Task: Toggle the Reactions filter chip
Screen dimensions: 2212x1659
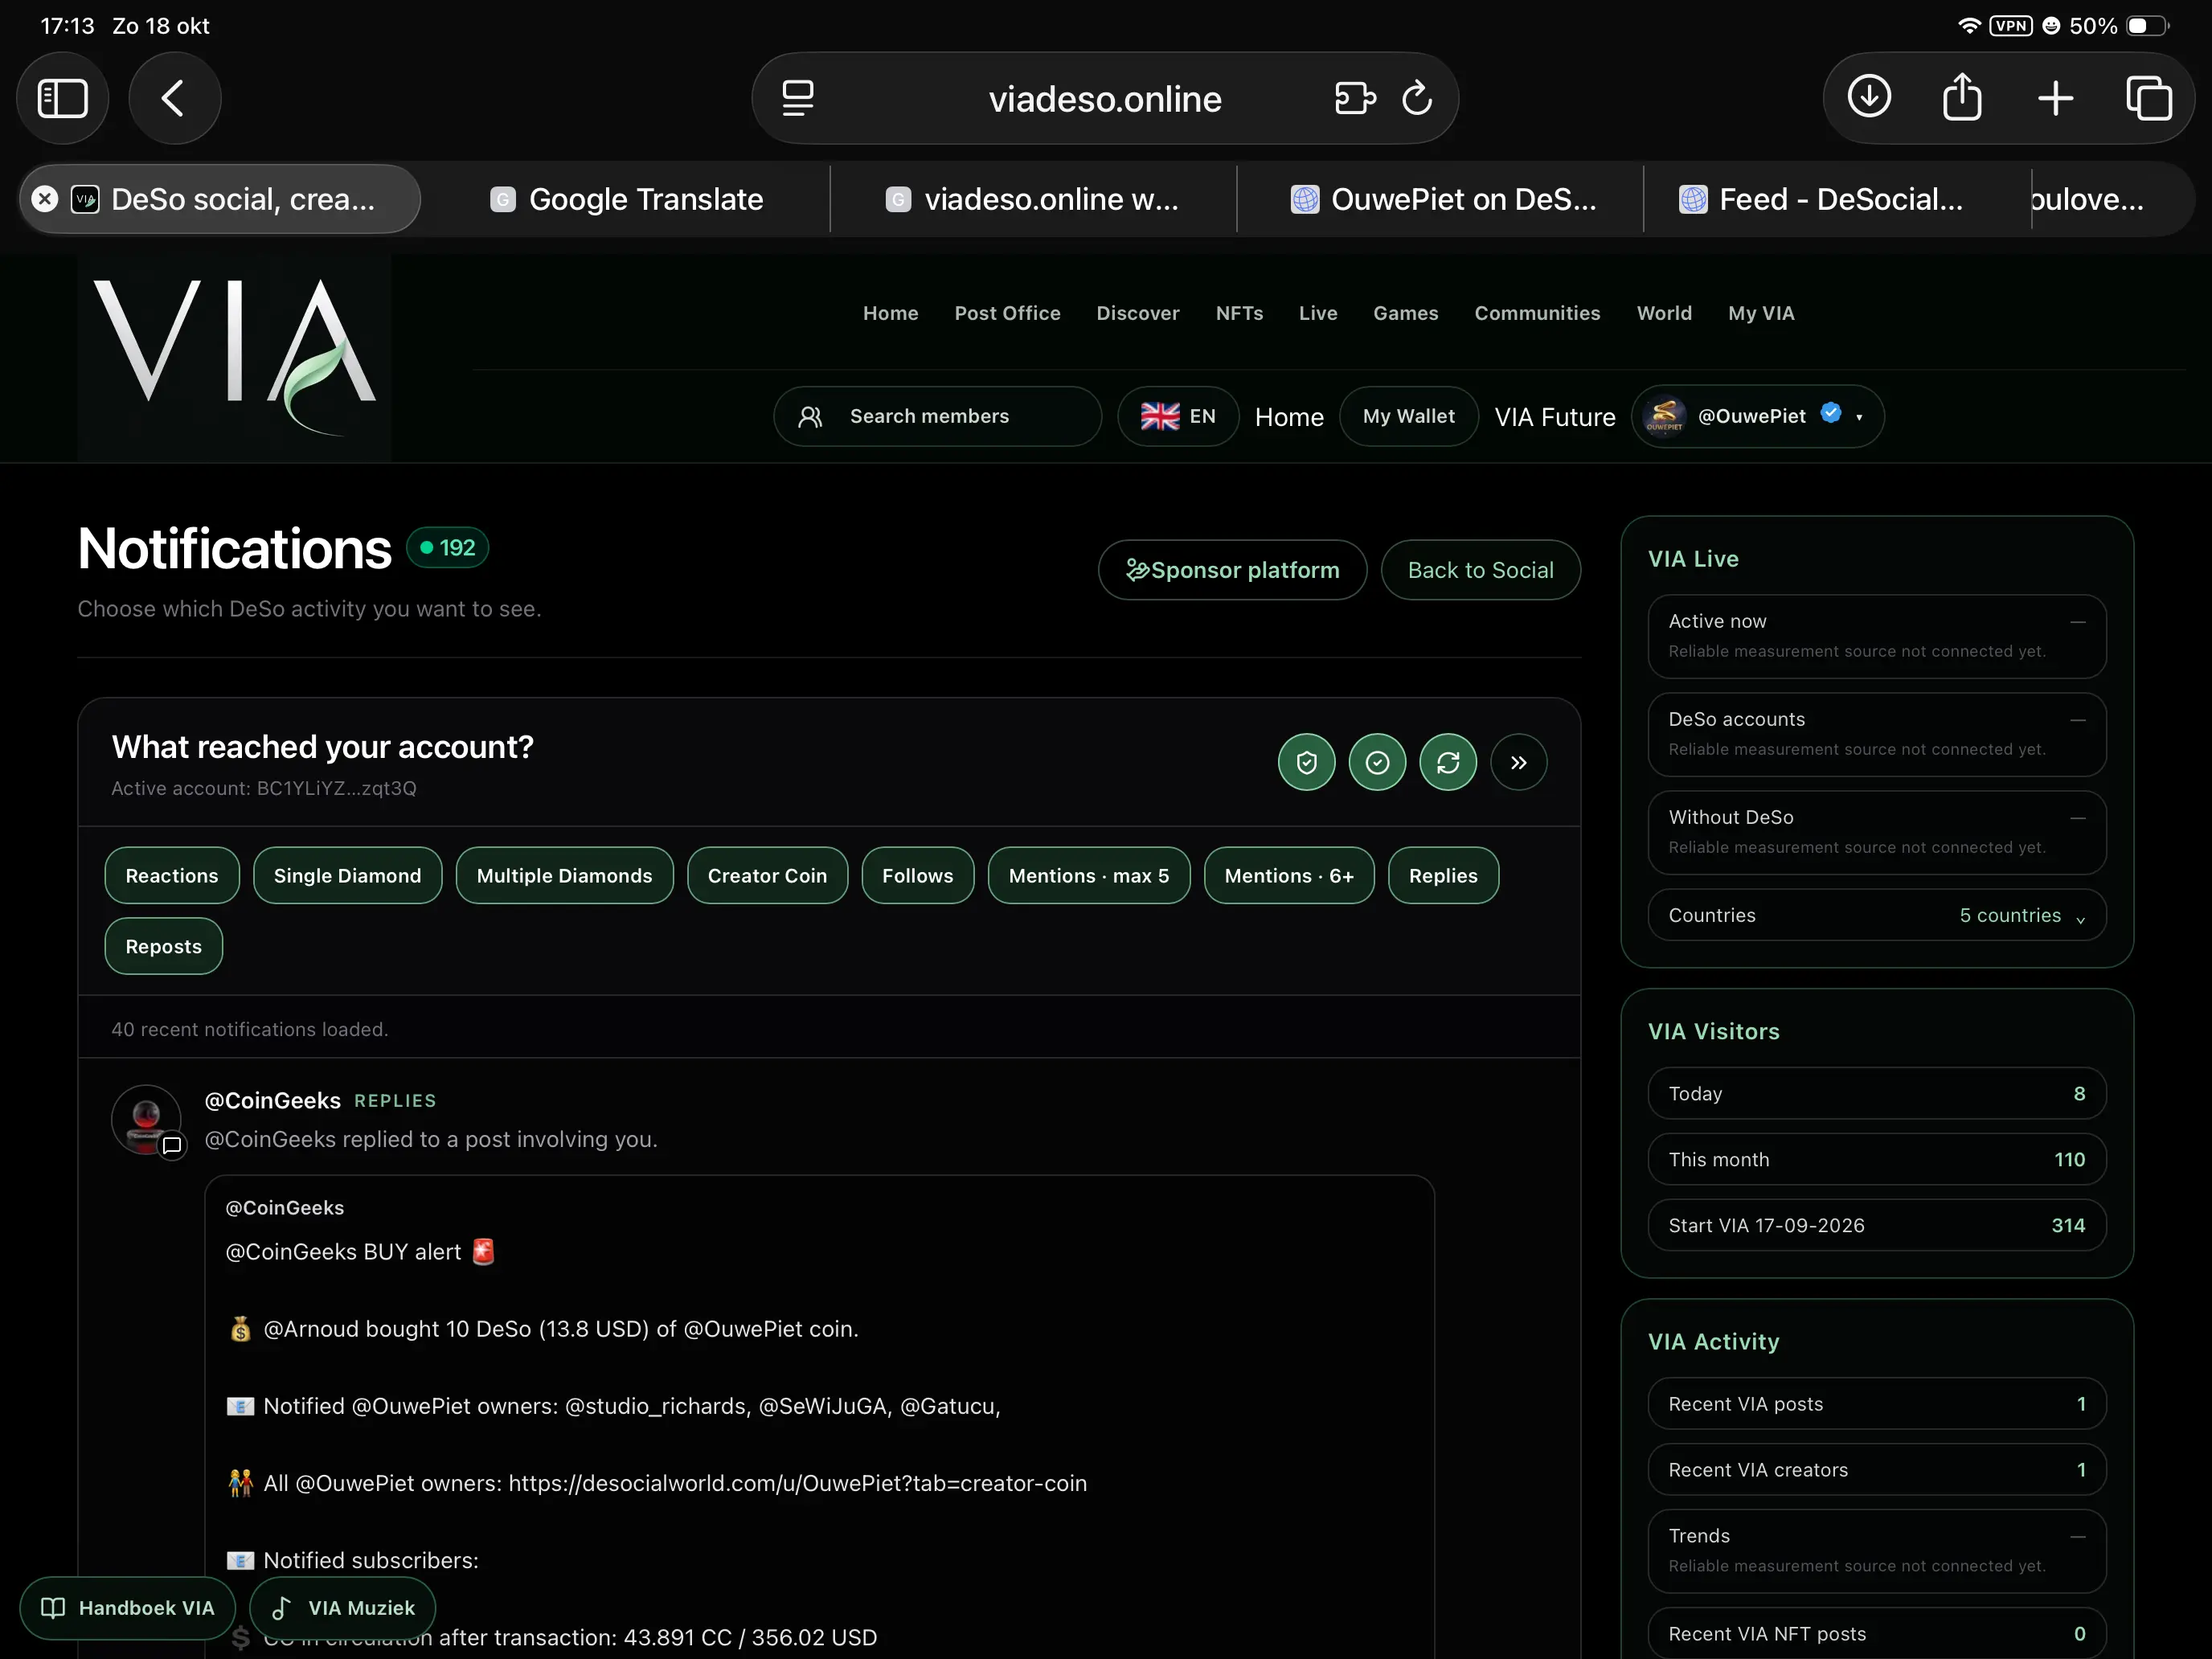Action: (x=172, y=876)
